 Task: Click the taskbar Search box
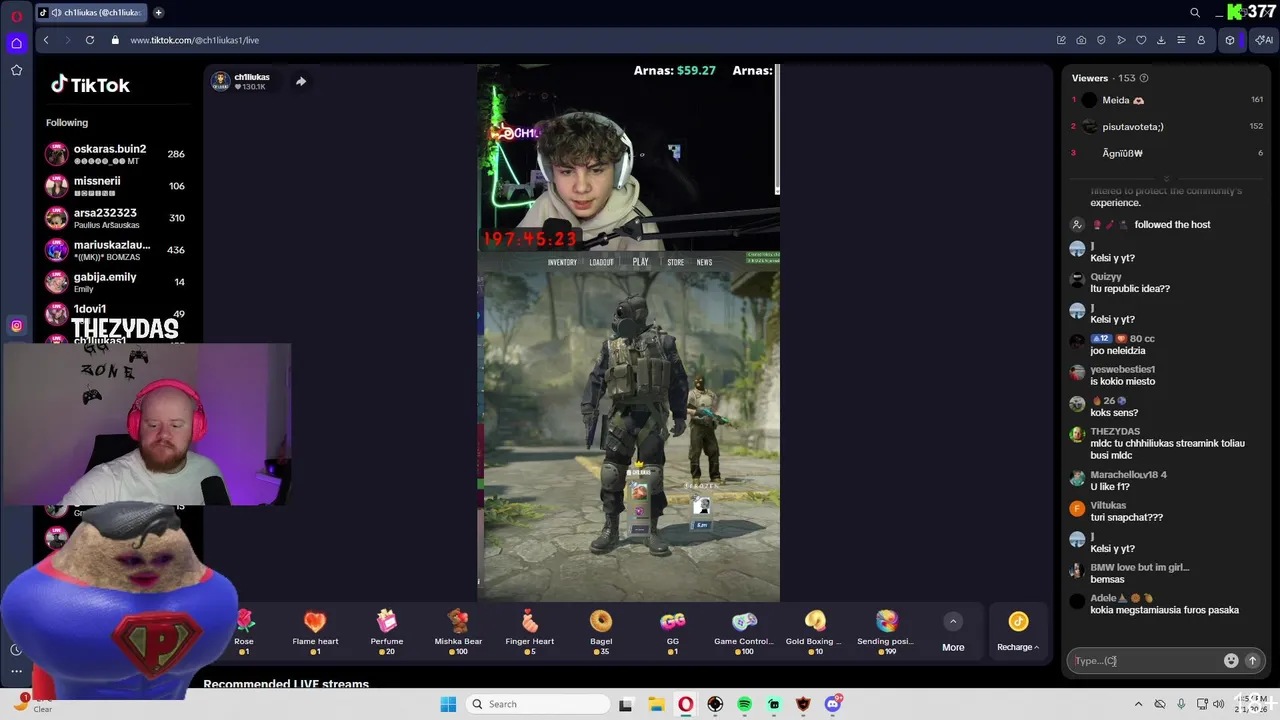click(538, 704)
